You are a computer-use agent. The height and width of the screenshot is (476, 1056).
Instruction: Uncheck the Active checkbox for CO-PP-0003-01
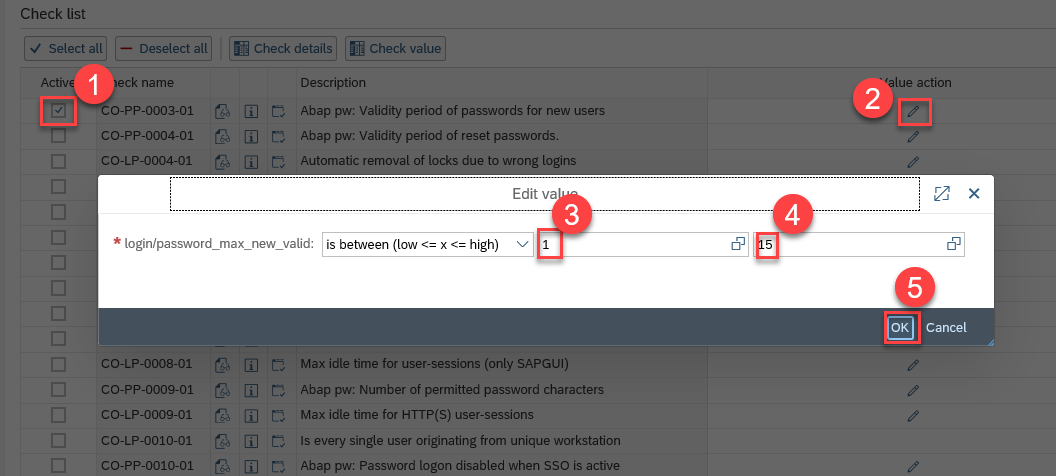click(59, 111)
